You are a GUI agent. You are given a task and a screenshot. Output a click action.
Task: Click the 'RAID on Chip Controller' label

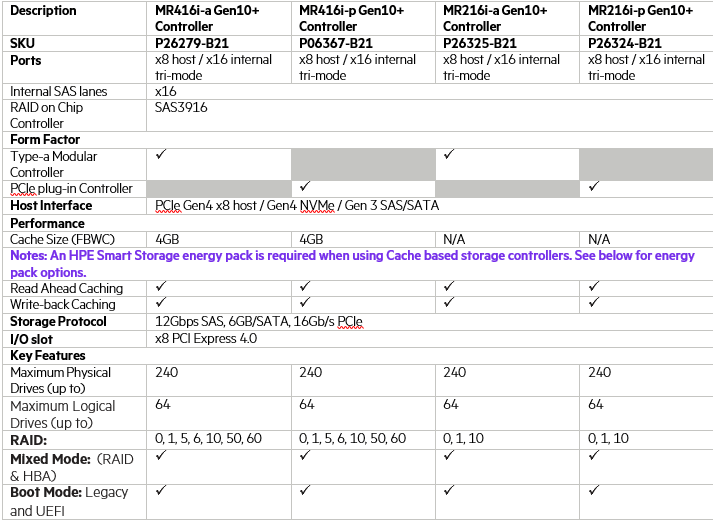pyautogui.click(x=46, y=115)
